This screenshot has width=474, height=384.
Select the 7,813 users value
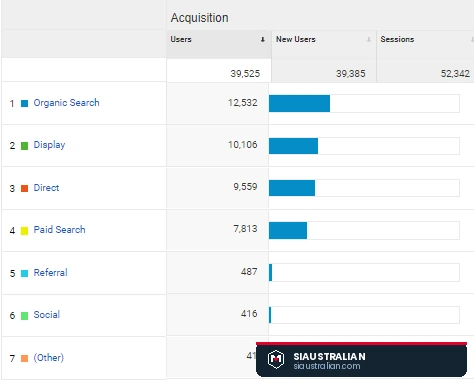coord(245,229)
